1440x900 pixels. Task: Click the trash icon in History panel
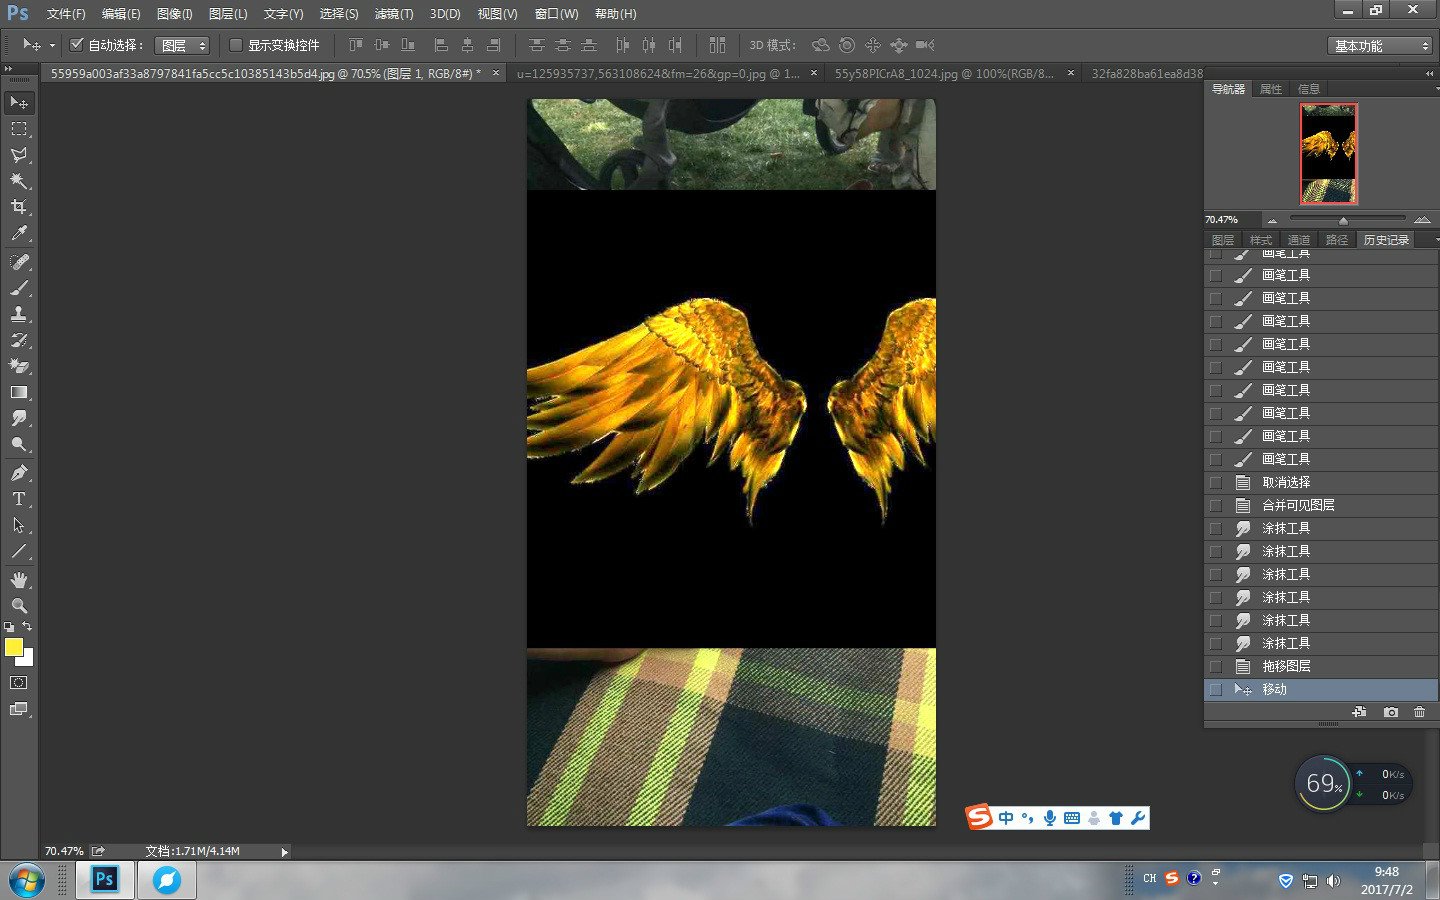click(1419, 712)
